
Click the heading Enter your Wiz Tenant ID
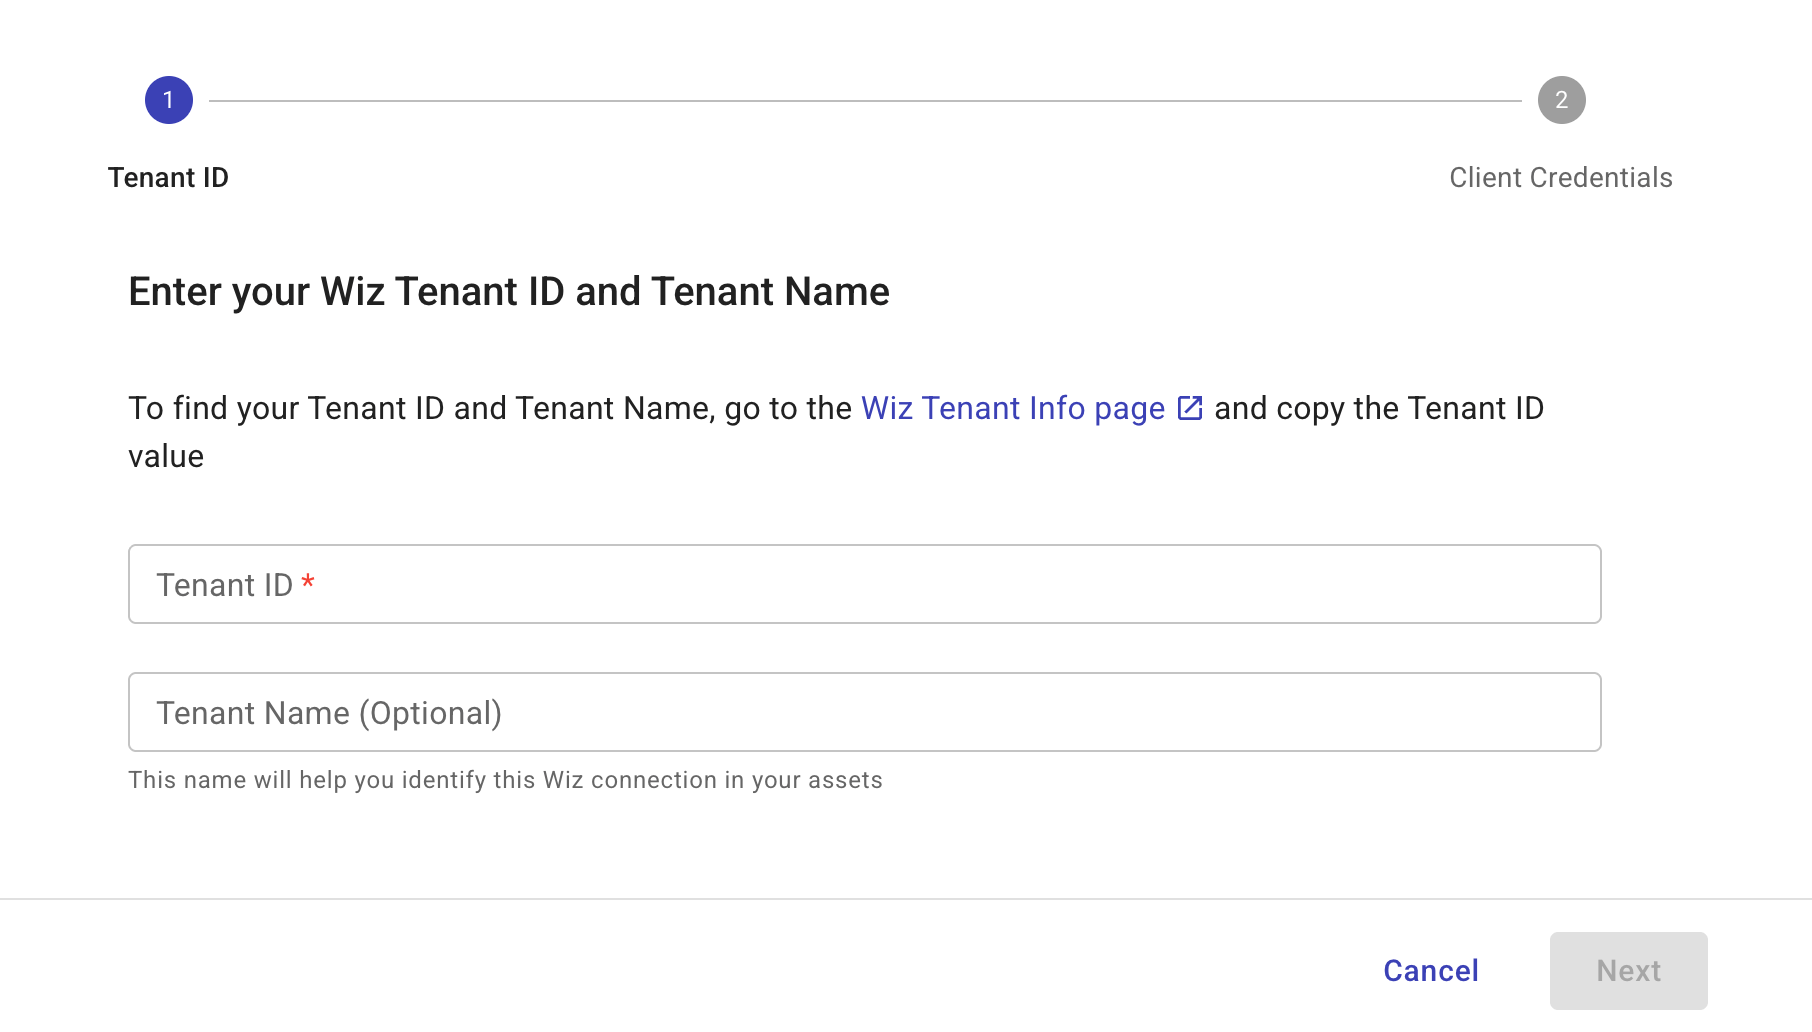tap(508, 292)
